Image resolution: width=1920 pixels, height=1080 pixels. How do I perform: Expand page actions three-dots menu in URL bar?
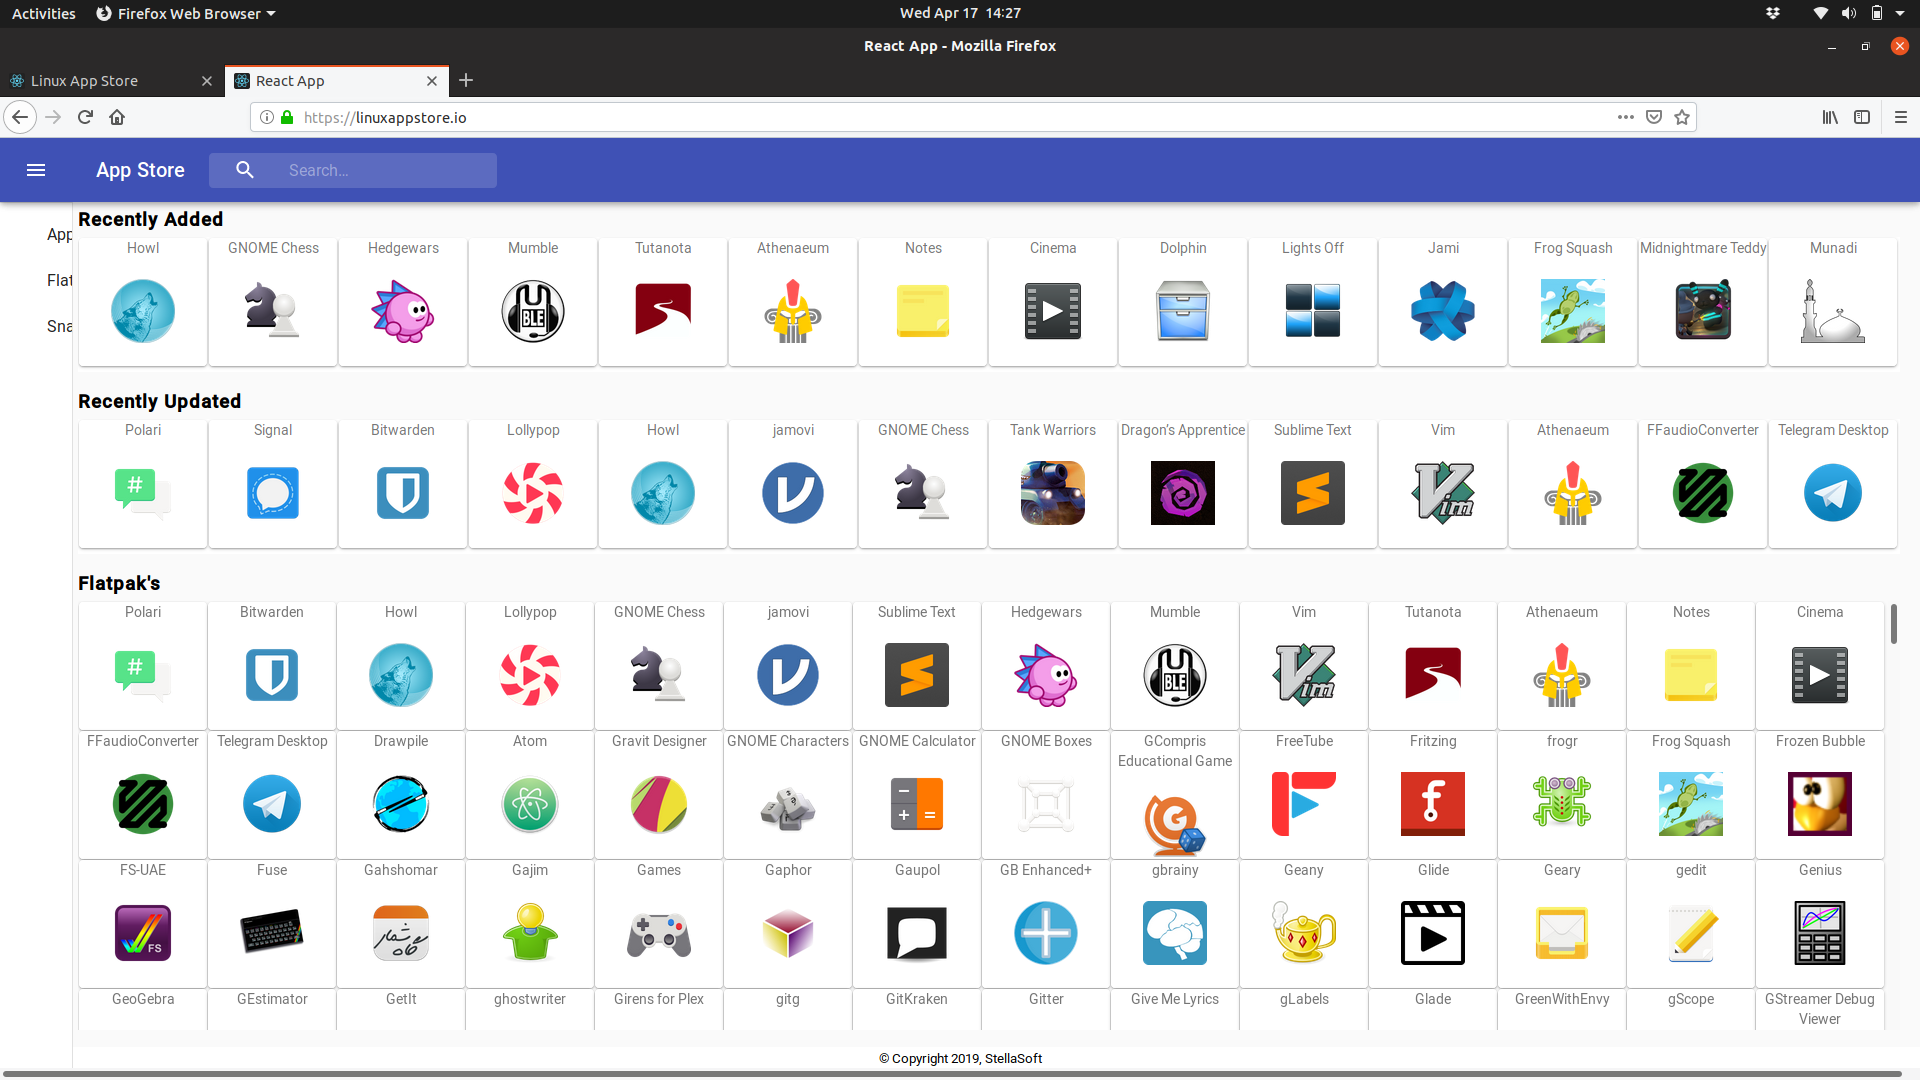point(1625,117)
